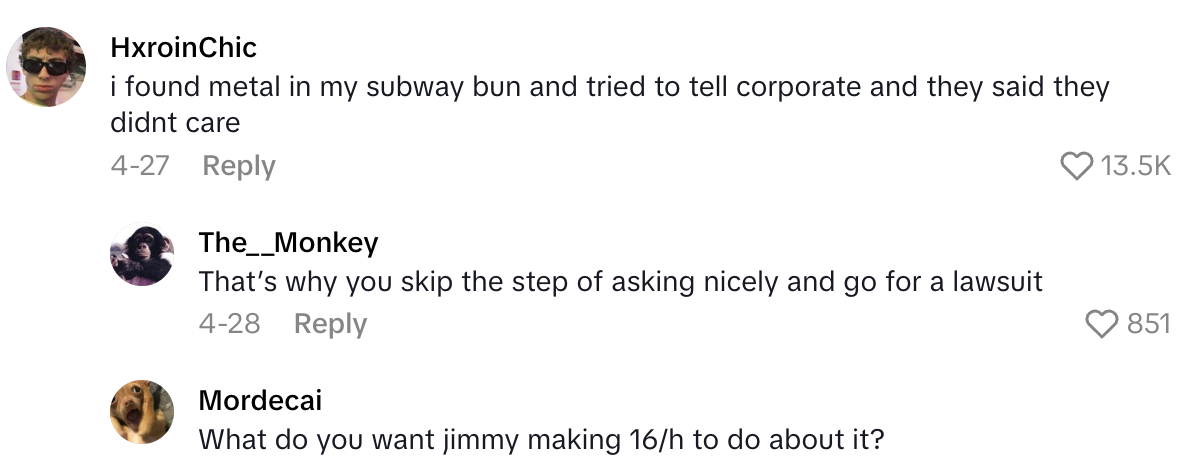Open The__Monkey's chimp avatar
This screenshot has height=468, width=1198.
(x=143, y=254)
